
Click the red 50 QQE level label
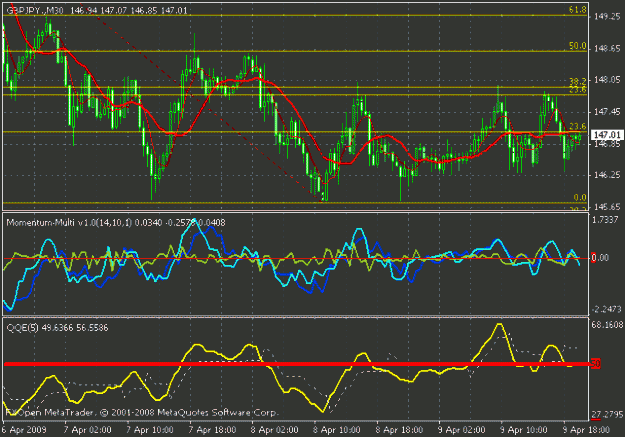point(596,364)
